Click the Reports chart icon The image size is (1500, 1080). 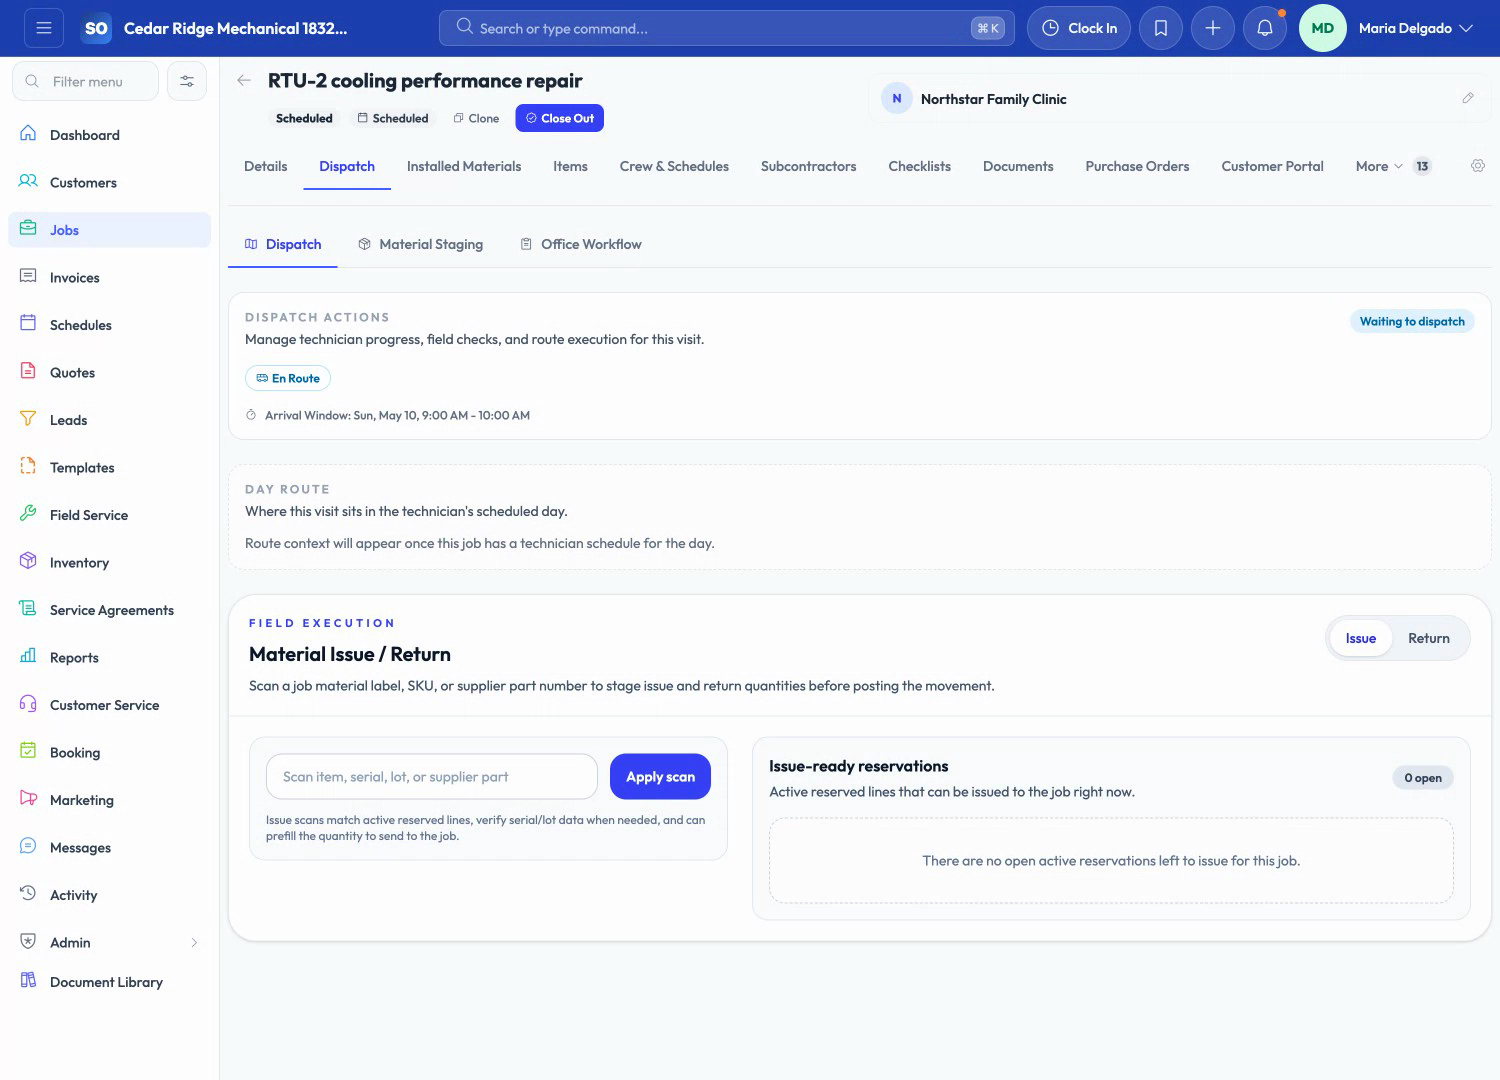click(28, 656)
